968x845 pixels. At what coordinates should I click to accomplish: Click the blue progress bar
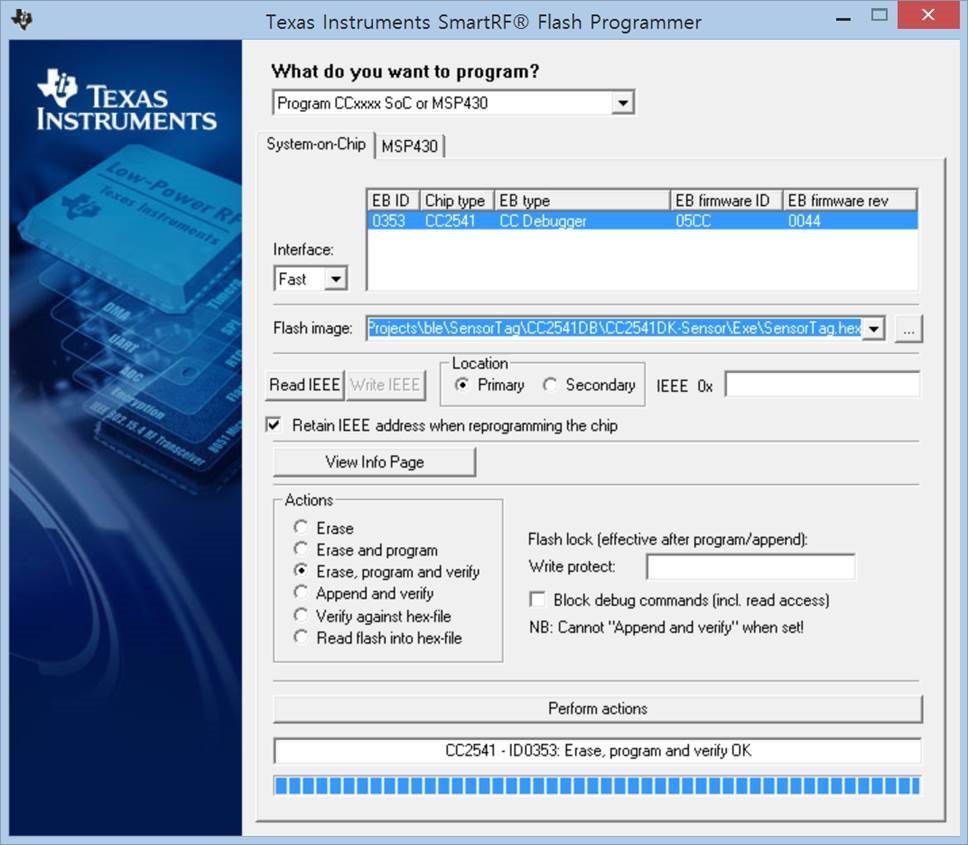tap(597, 785)
